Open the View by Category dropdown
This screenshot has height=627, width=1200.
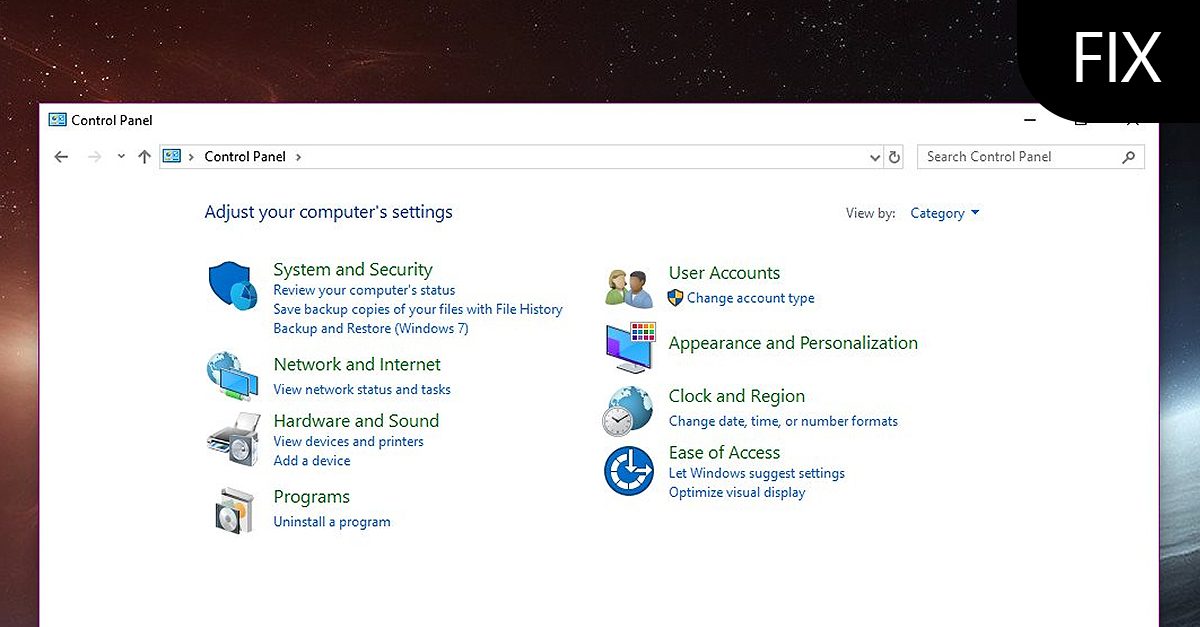[x=943, y=213]
